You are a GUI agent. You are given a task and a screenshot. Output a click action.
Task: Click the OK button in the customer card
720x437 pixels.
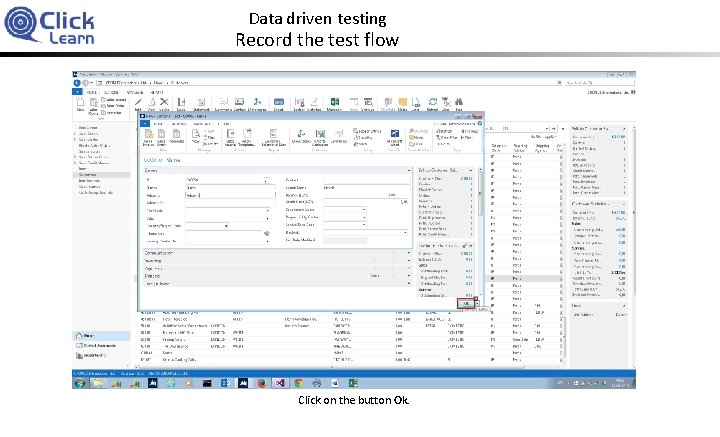pos(466,303)
